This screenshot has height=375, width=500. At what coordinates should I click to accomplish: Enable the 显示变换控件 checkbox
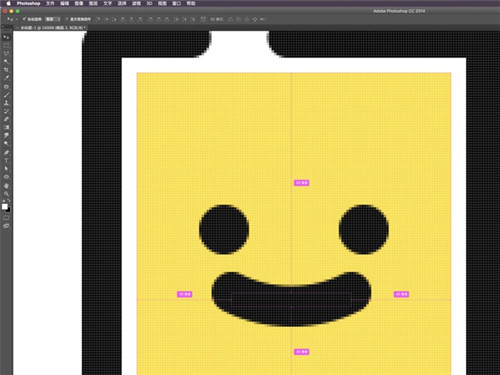coord(67,19)
